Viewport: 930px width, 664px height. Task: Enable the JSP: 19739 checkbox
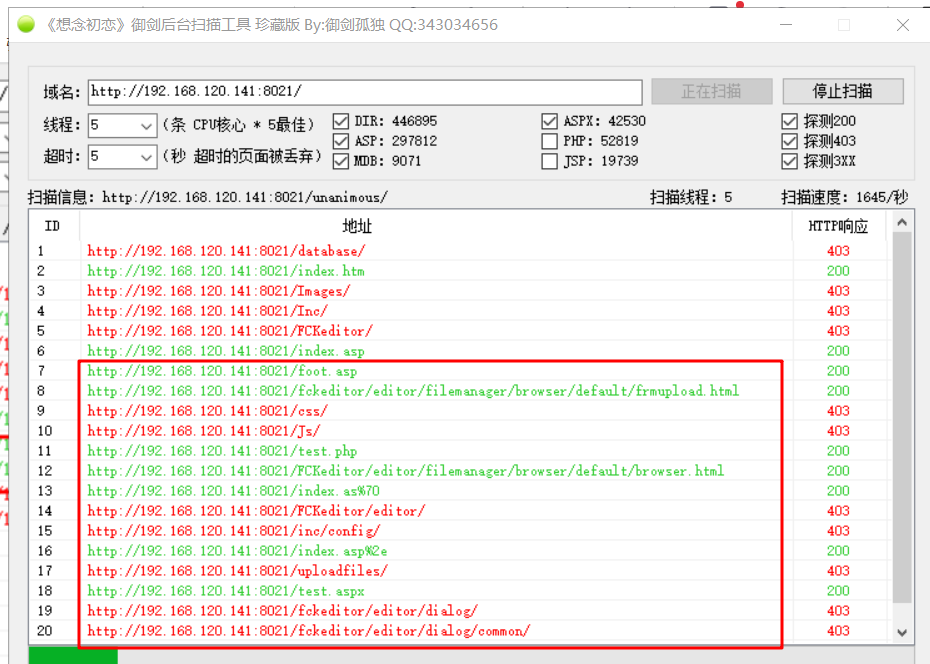549,161
